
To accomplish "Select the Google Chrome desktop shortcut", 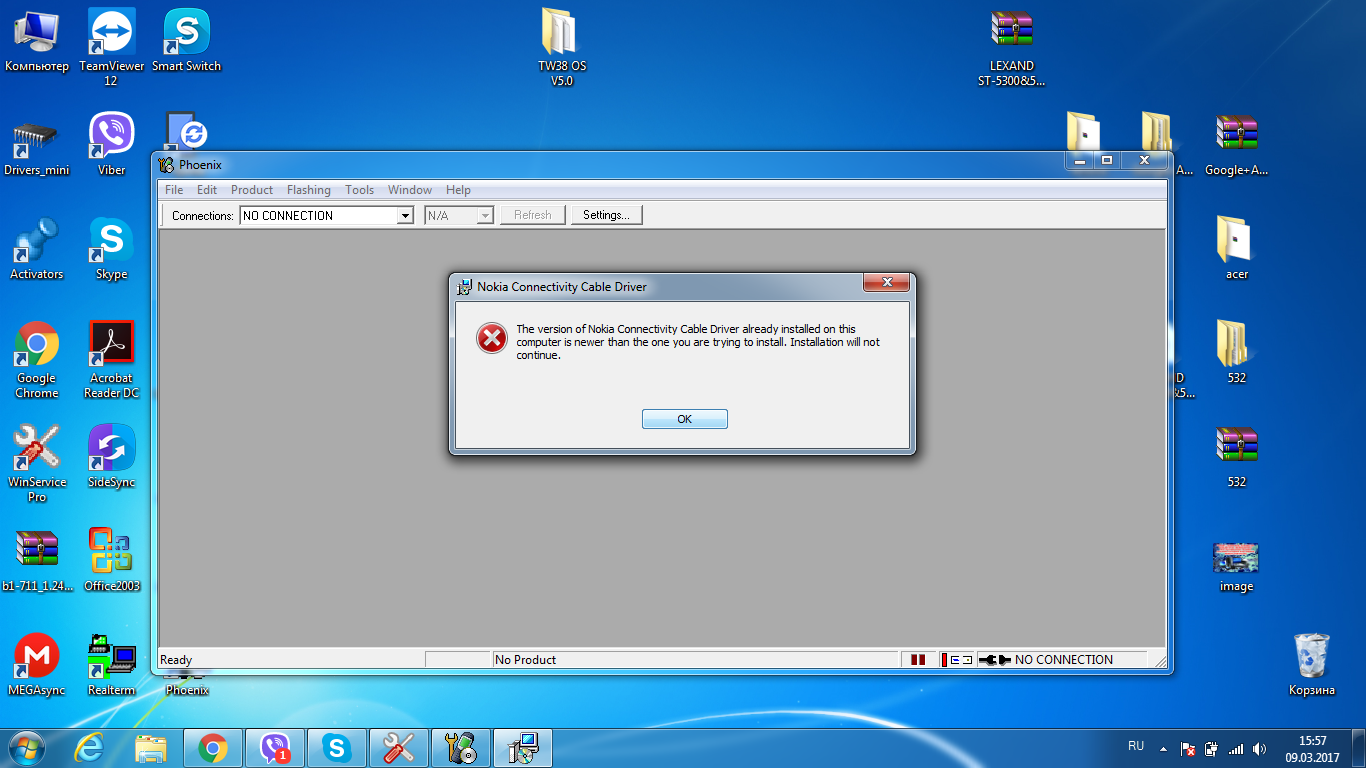I will point(37,360).
